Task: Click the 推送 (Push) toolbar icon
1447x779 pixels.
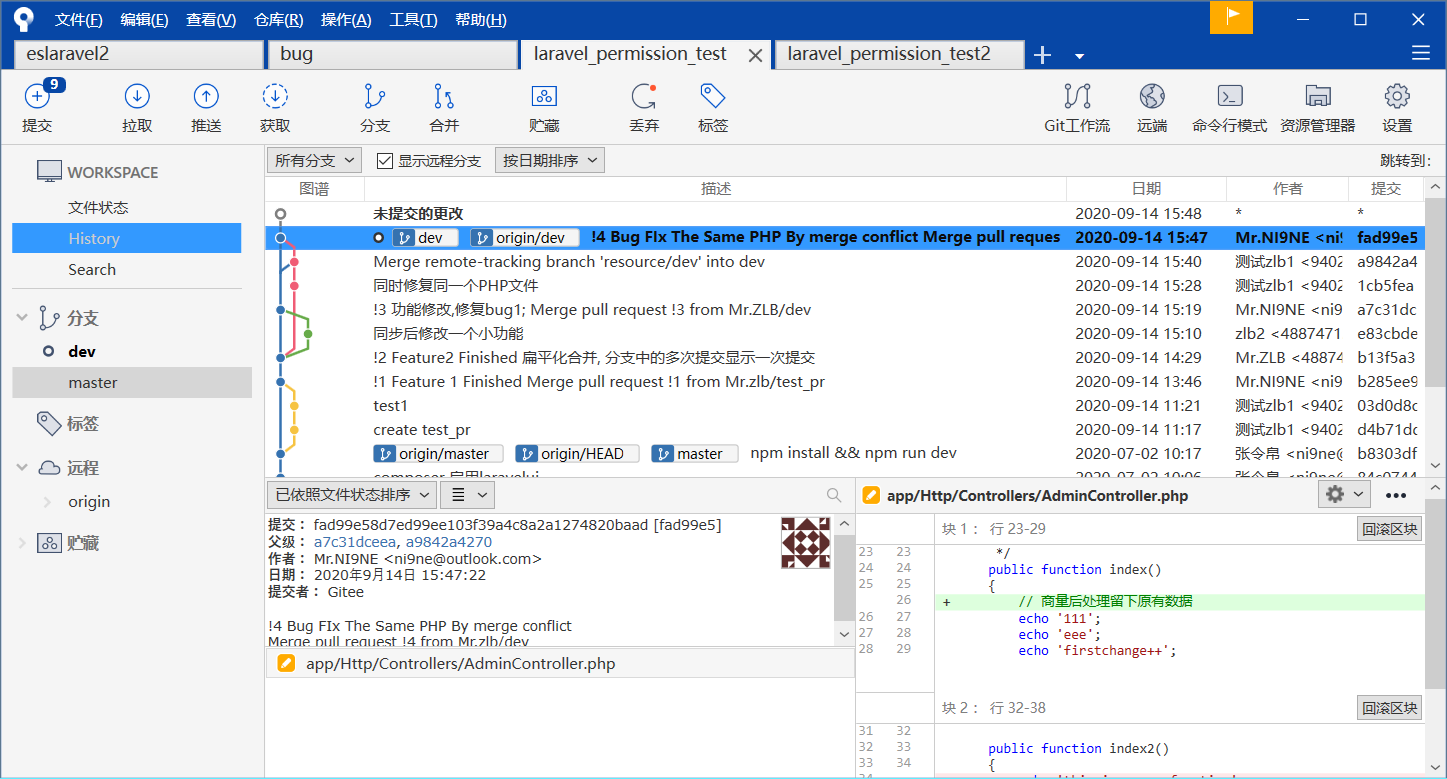Action: (x=206, y=97)
